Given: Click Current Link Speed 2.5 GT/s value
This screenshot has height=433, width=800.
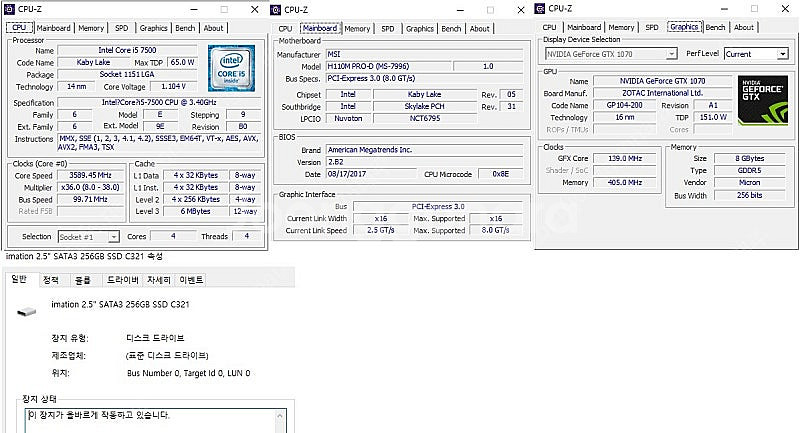Looking at the screenshot, I should pos(381,231).
